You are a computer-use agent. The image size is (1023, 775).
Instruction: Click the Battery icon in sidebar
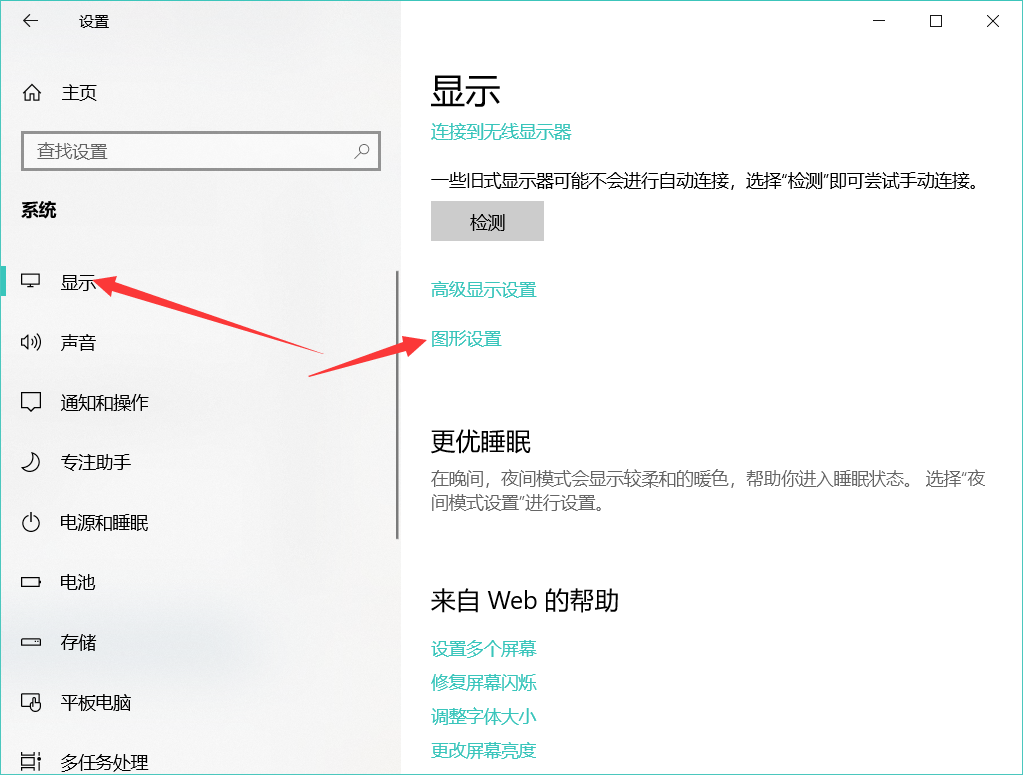(x=31, y=582)
